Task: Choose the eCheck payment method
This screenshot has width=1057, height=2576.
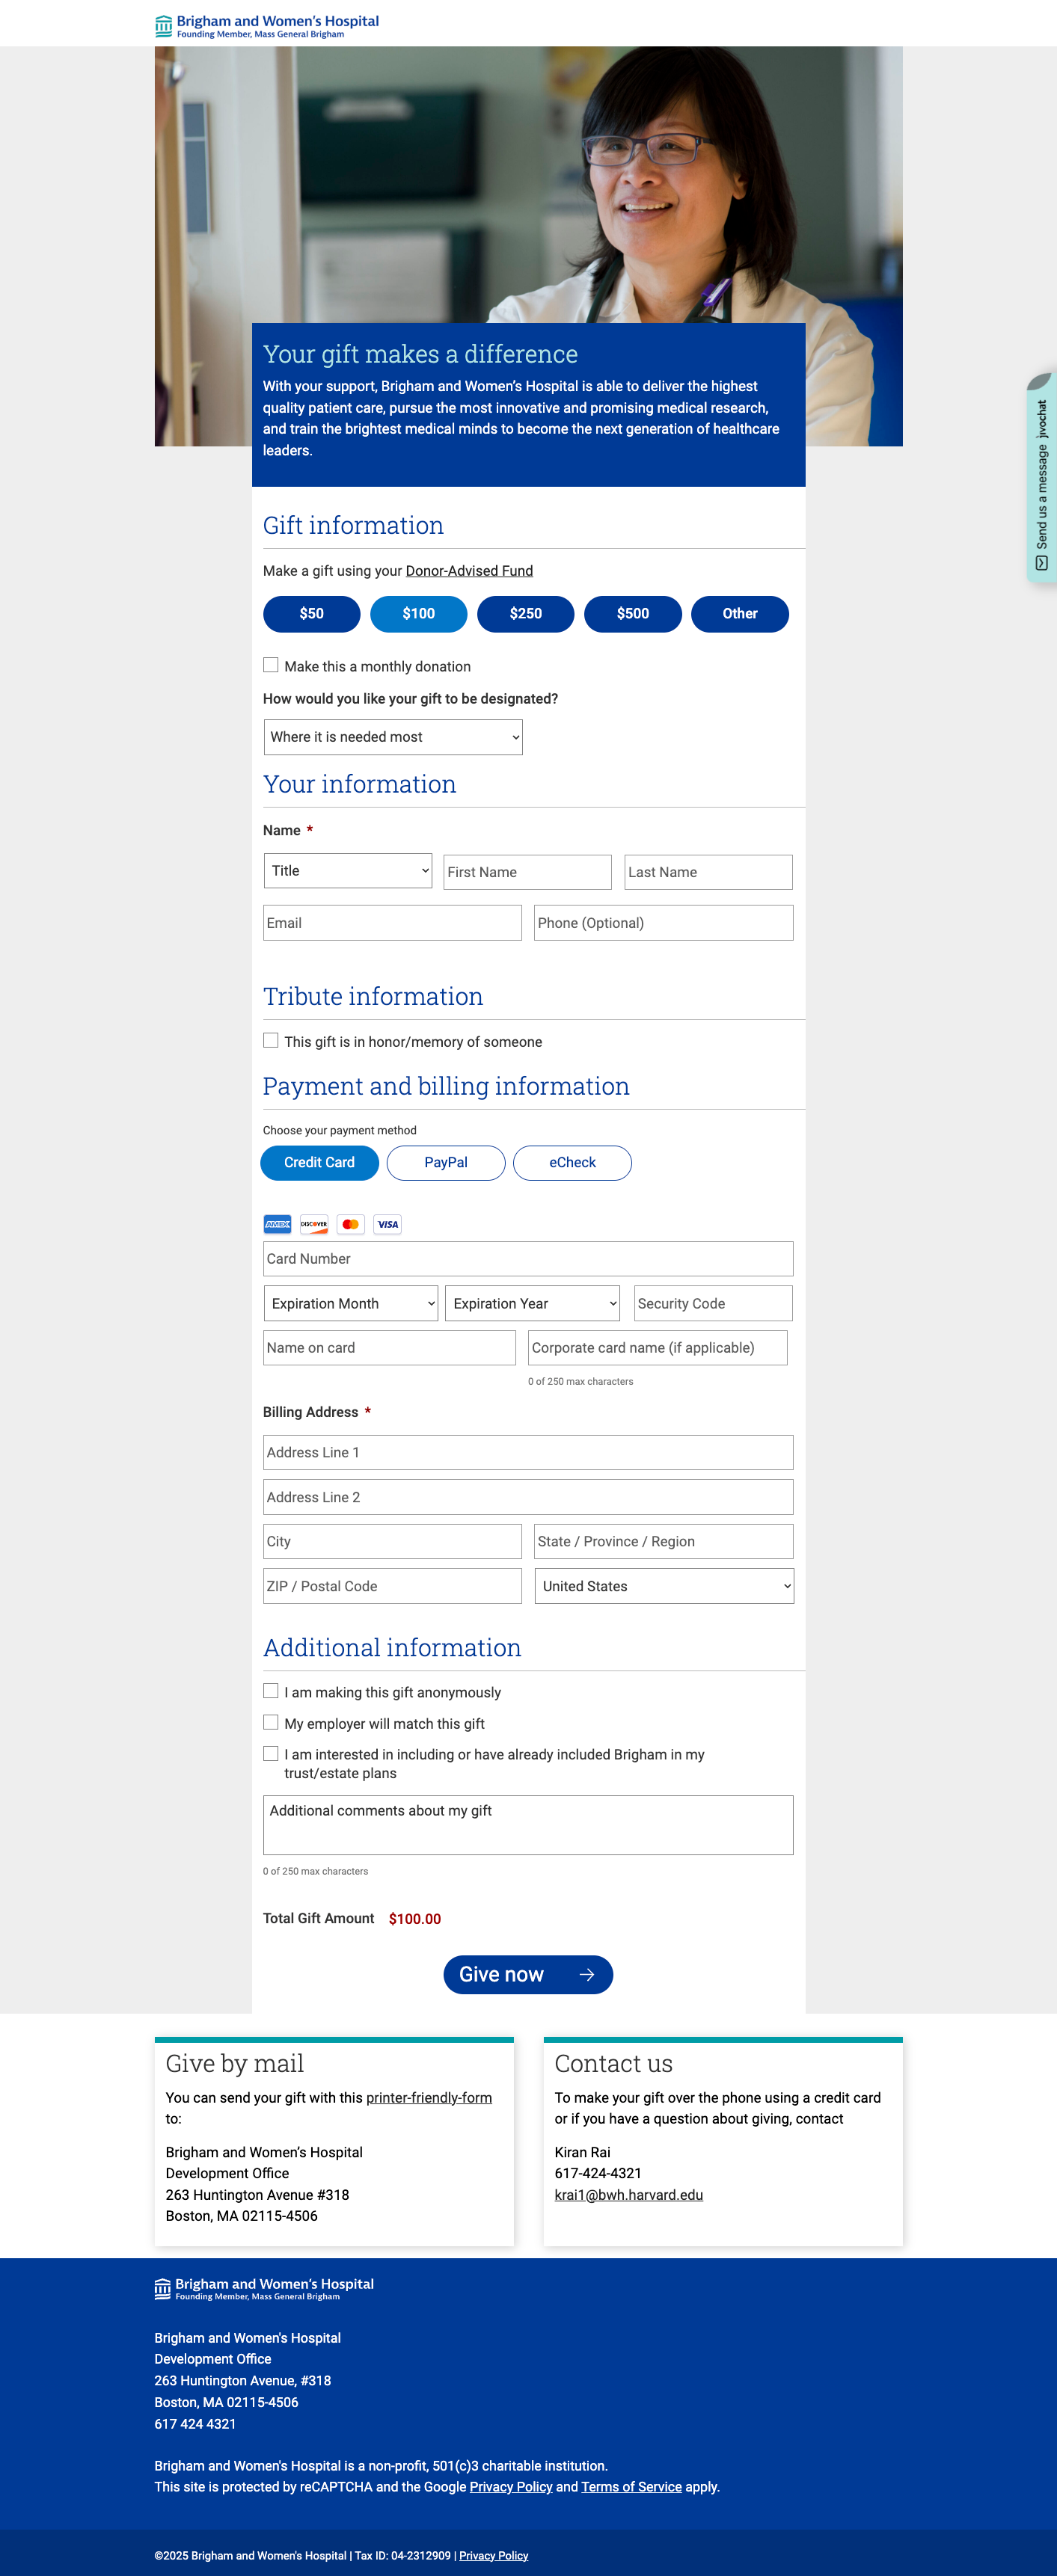Action: pyautogui.click(x=572, y=1162)
